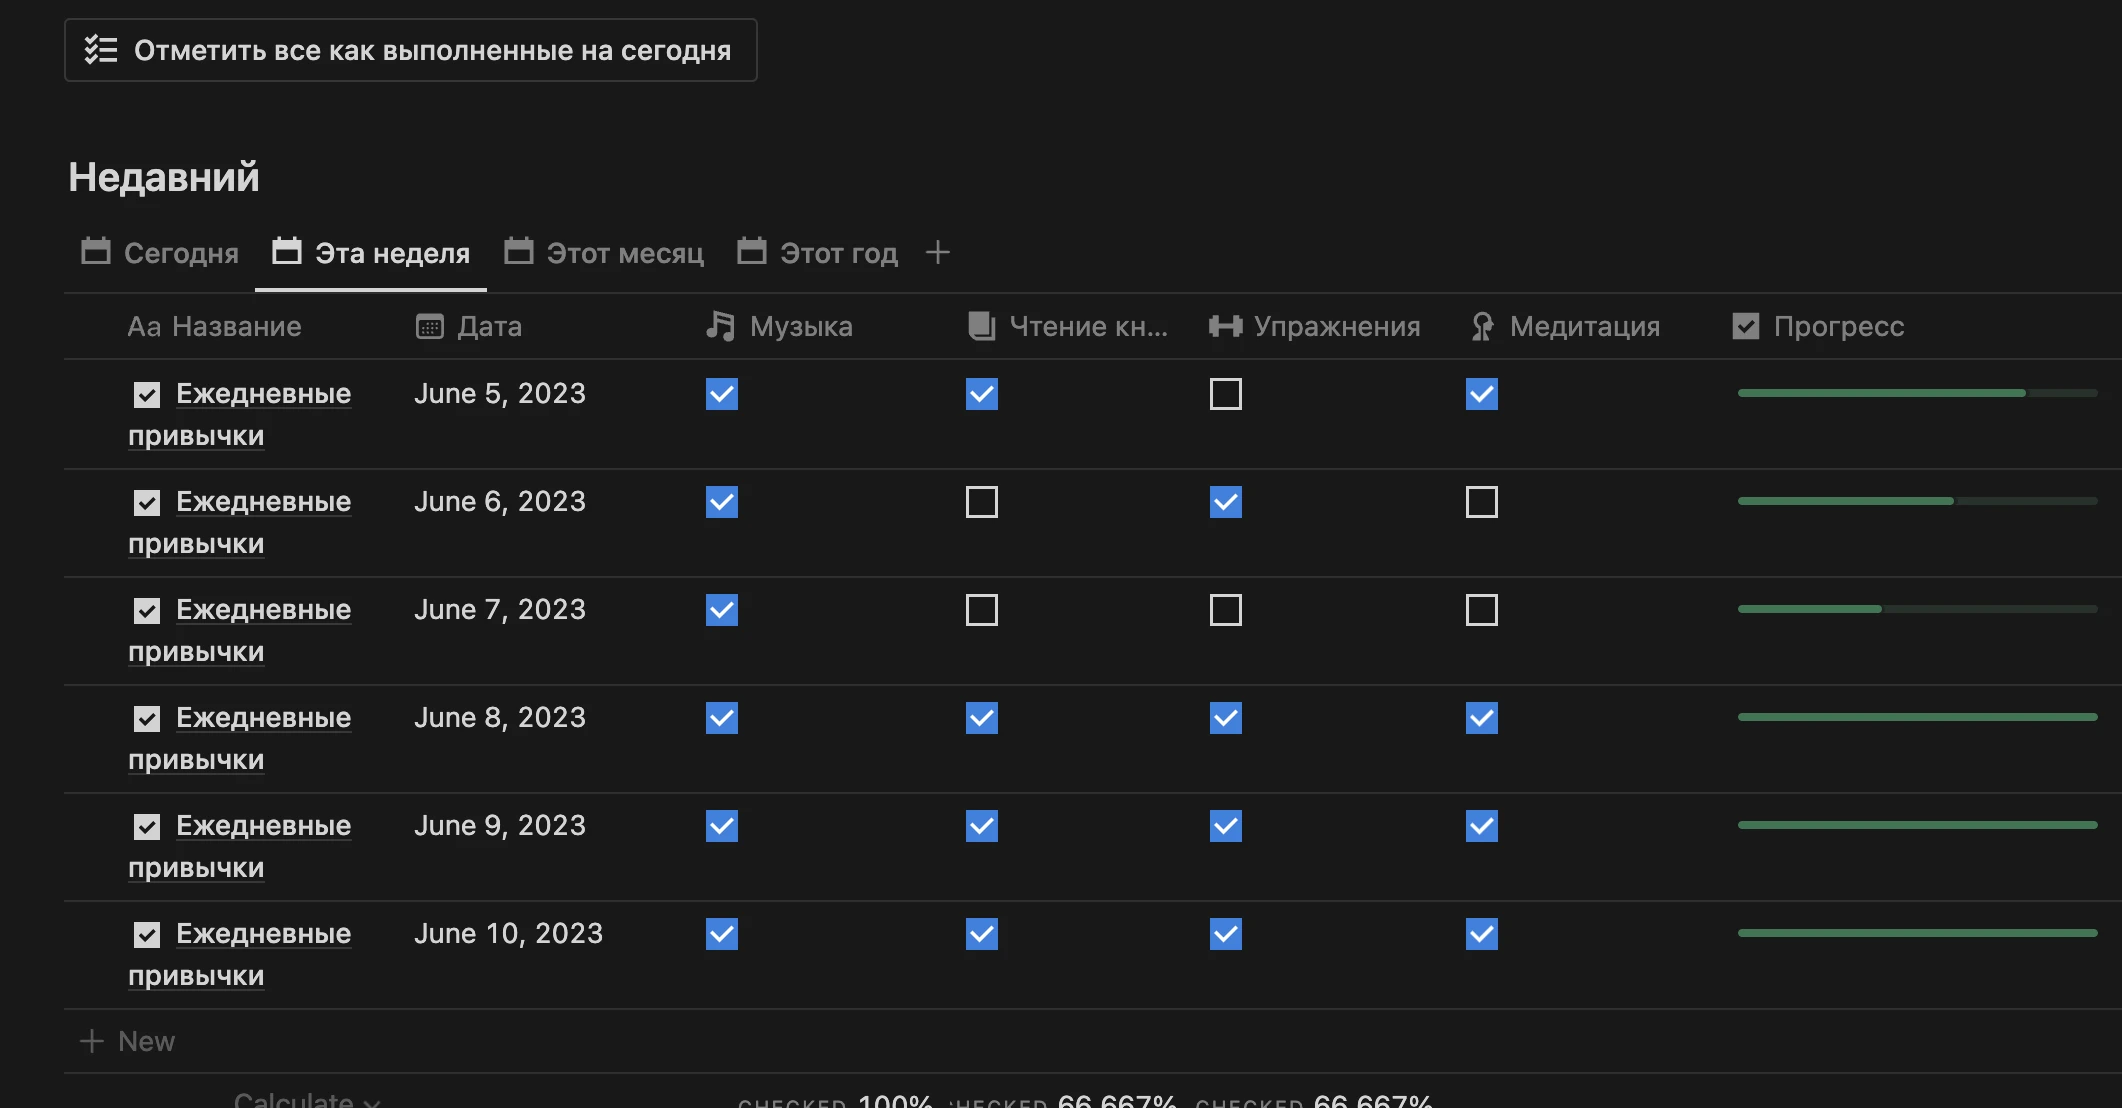Click the calendar icon on Сегодня tab
Viewport: 2122px width, 1108px height.
pyautogui.click(x=96, y=250)
